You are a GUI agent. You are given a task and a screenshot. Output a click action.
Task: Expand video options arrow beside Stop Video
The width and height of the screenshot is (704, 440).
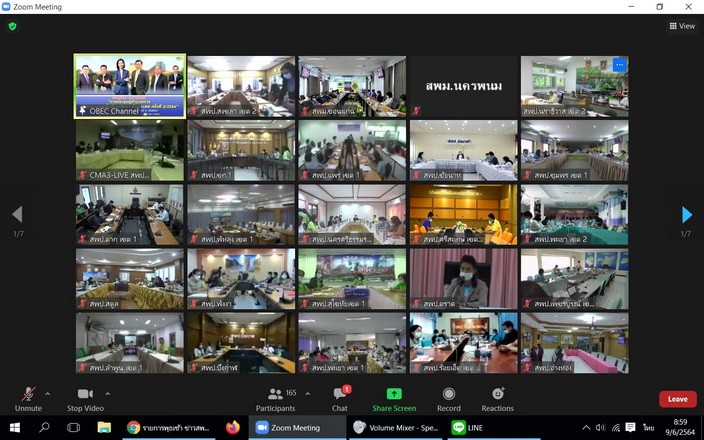[x=108, y=393]
